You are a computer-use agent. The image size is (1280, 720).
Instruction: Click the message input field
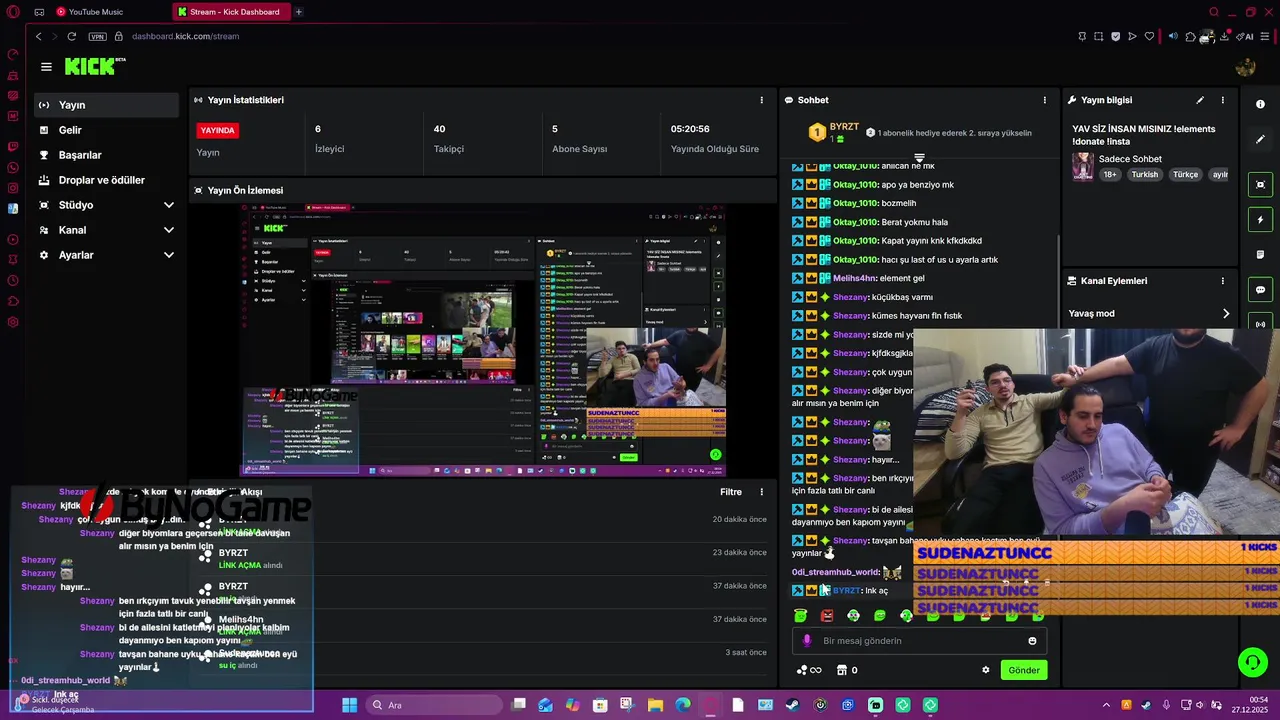point(920,641)
